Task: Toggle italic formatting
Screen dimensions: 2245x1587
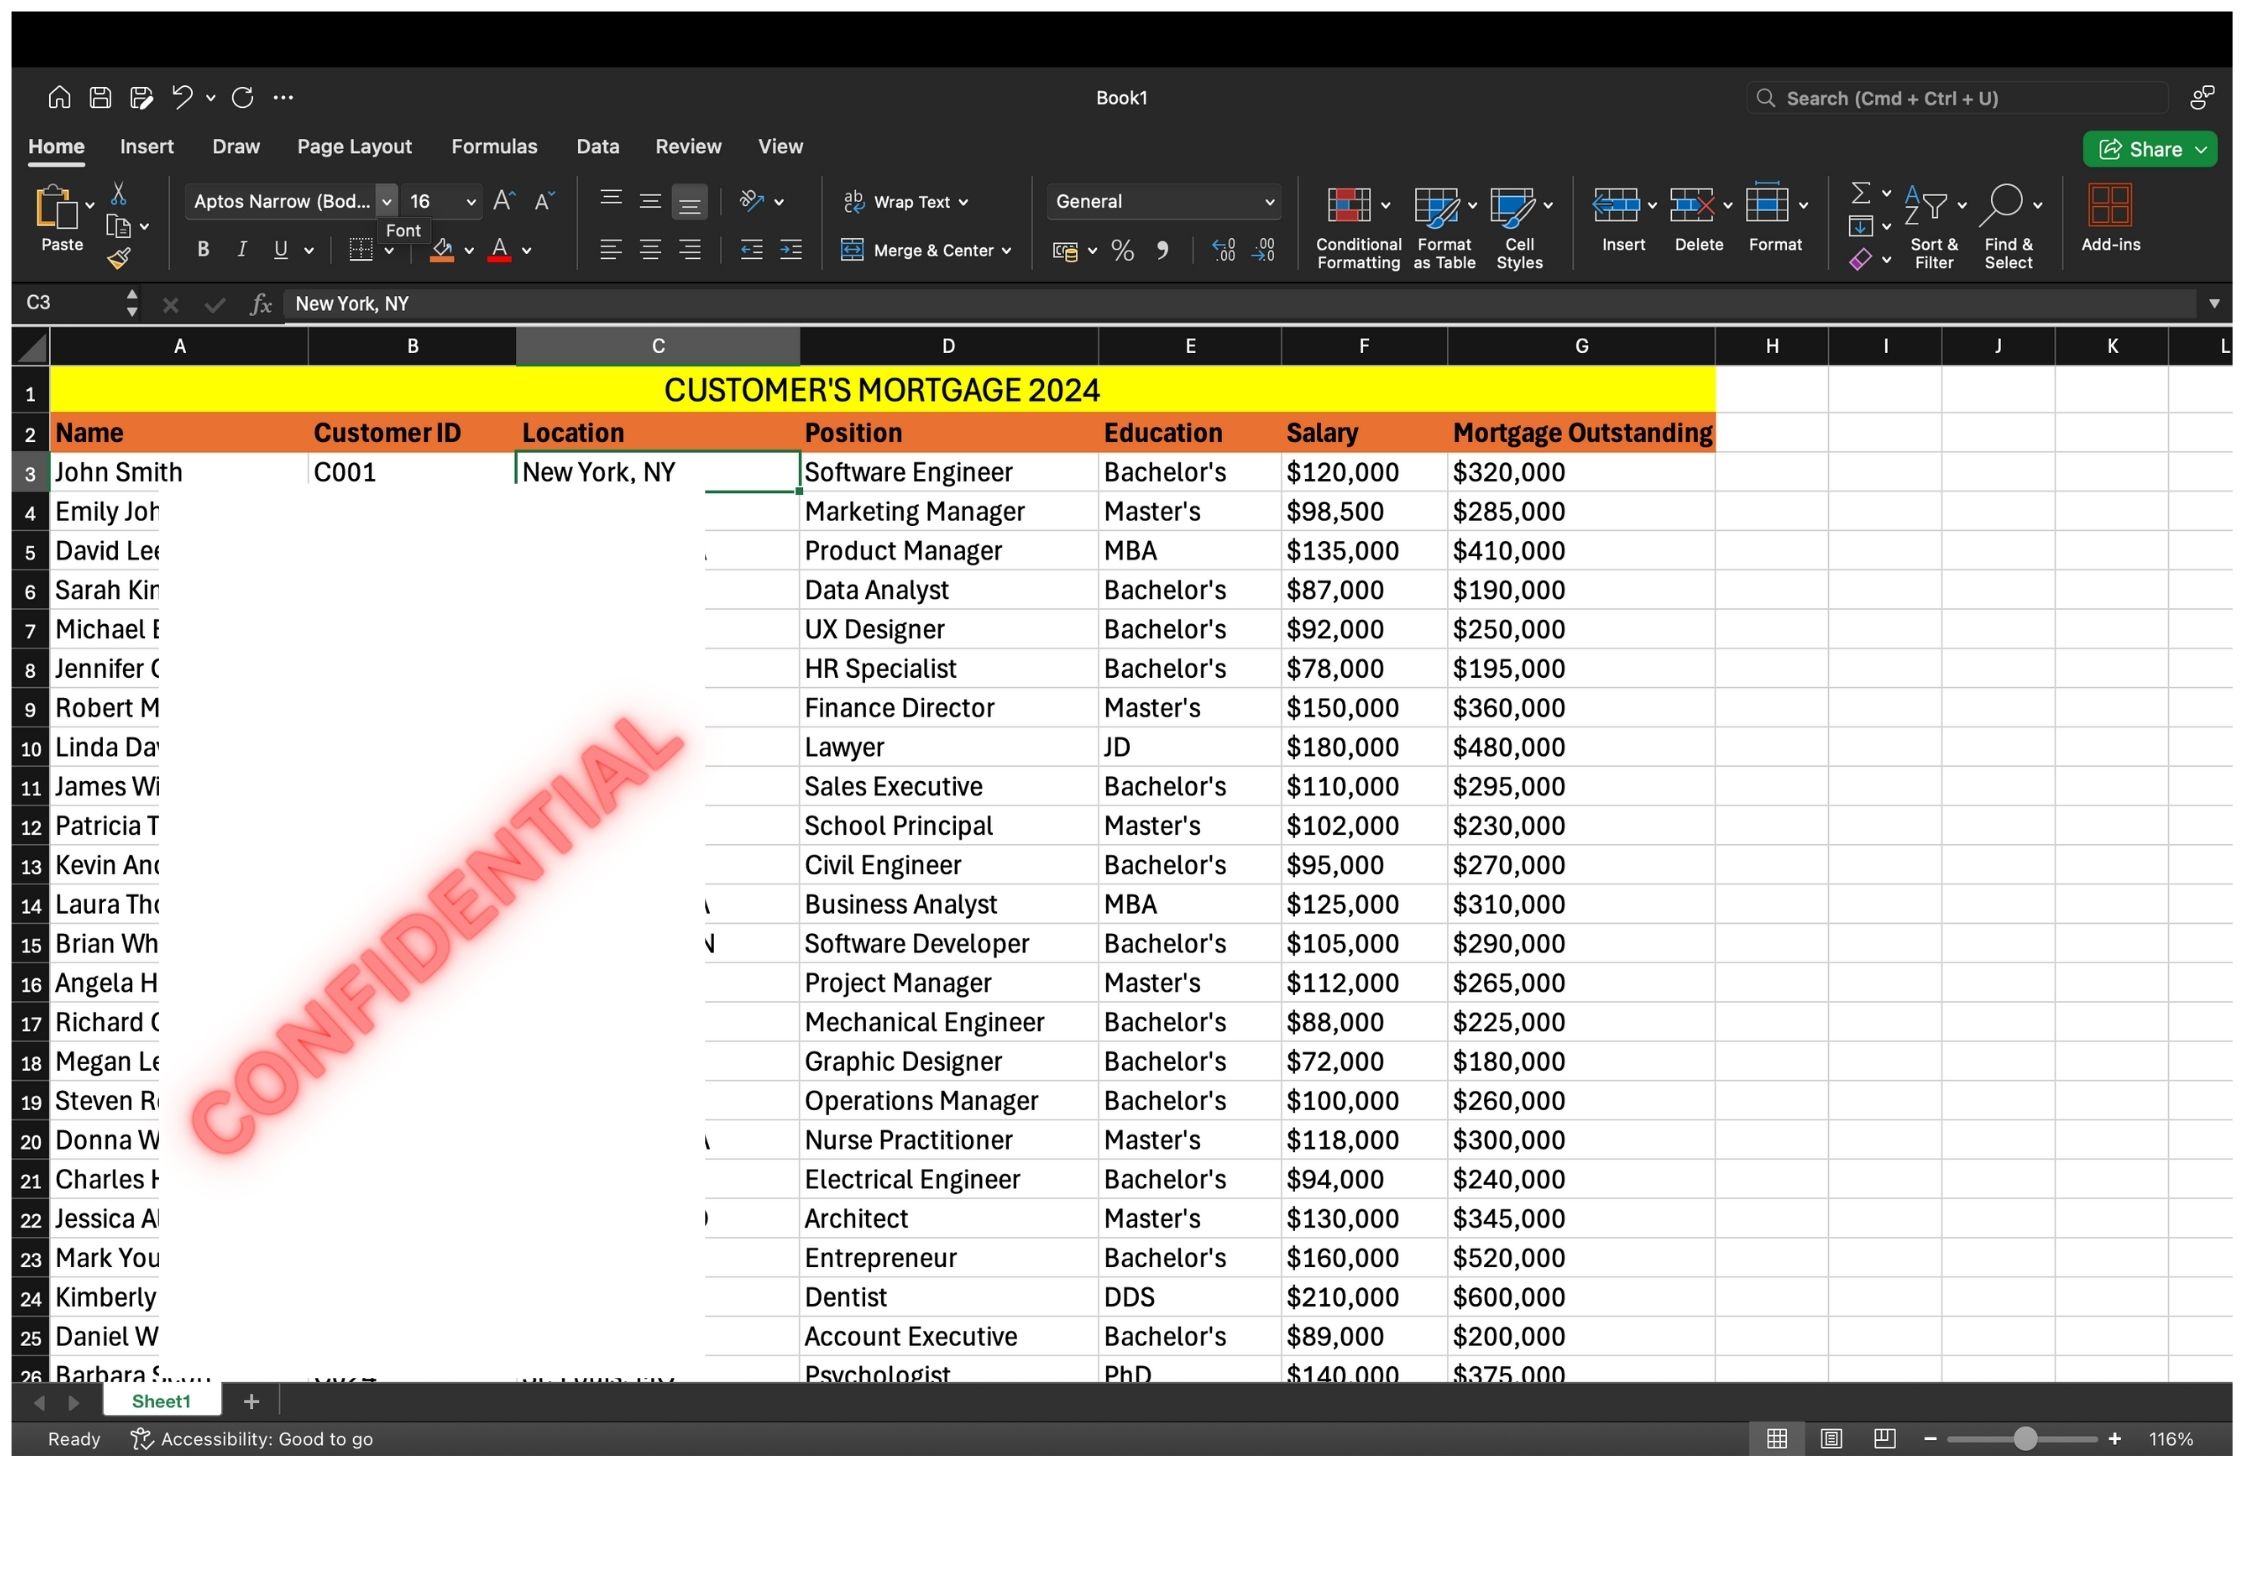Action: pos(241,250)
